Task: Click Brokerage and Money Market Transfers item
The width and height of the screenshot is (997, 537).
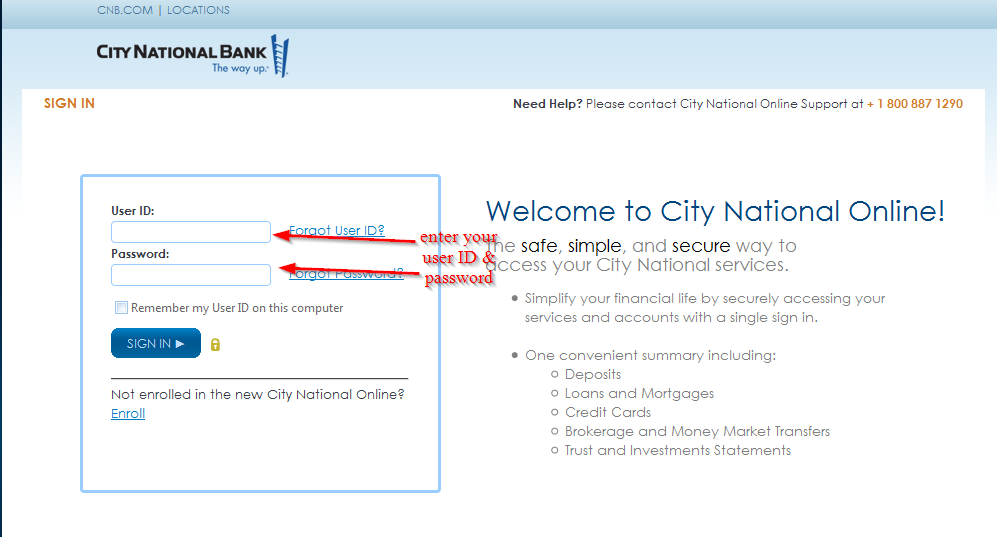Action: coord(698,432)
